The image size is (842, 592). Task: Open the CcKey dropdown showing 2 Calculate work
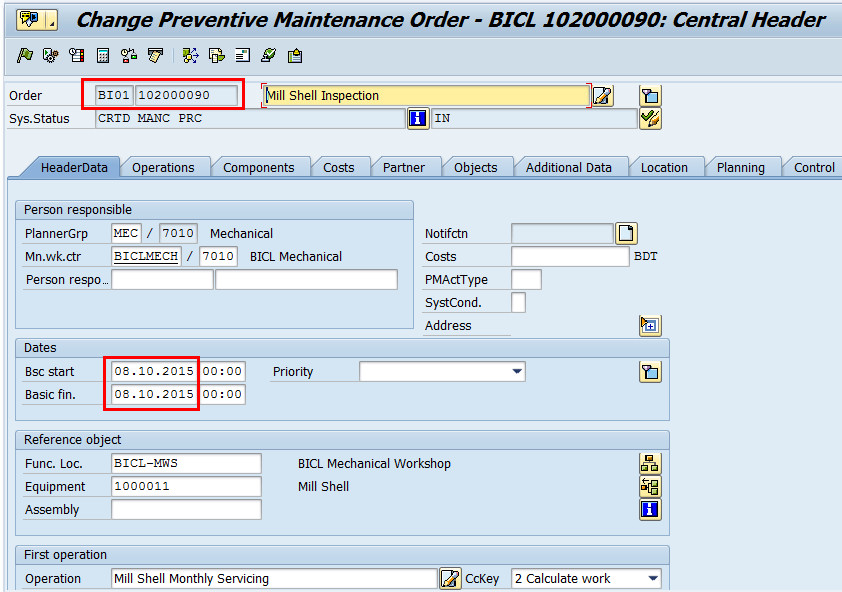[652, 578]
